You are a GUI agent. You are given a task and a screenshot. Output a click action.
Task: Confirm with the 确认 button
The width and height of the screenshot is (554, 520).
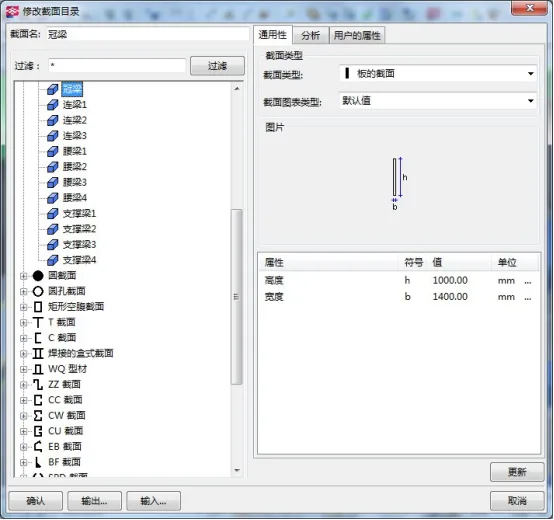36,501
